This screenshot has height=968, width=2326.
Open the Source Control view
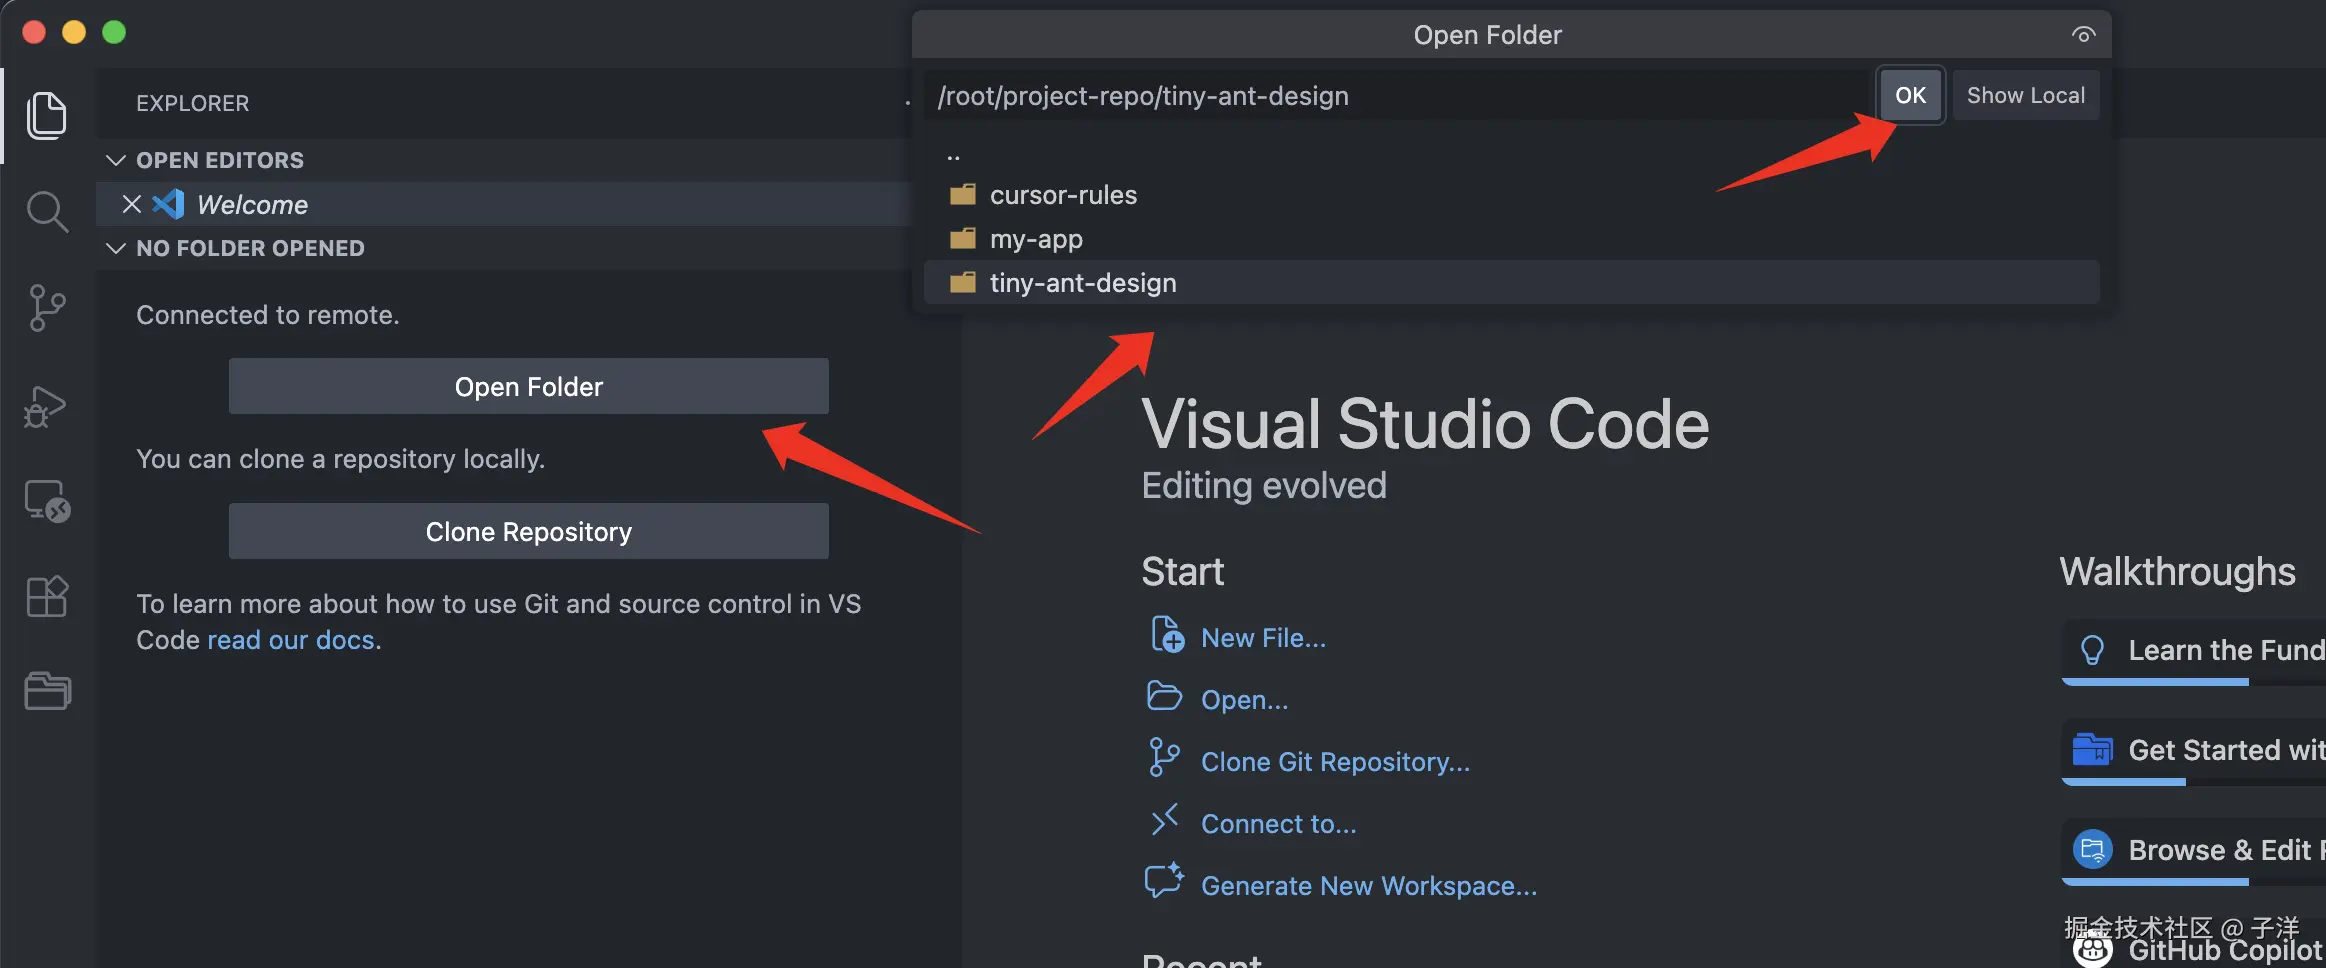coord(46,308)
